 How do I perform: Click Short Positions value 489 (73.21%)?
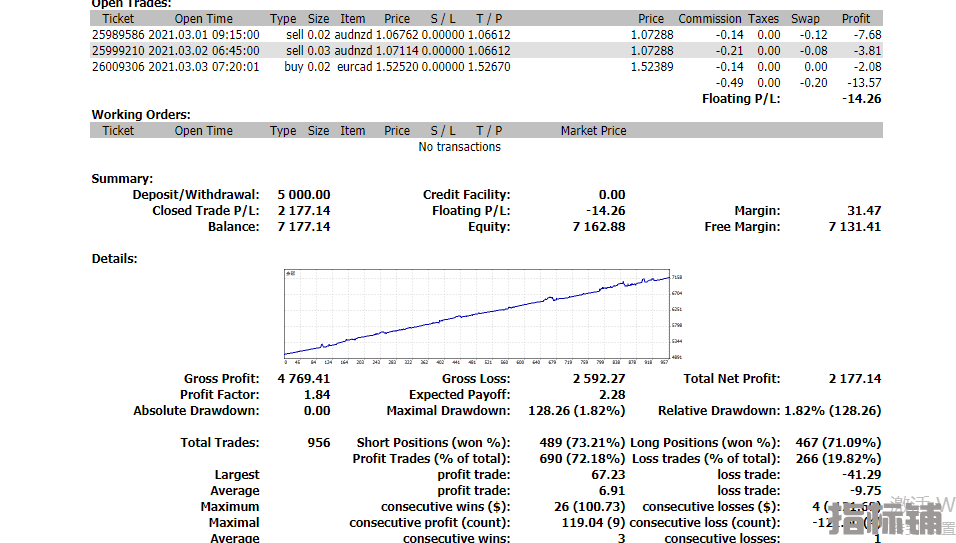(582, 442)
